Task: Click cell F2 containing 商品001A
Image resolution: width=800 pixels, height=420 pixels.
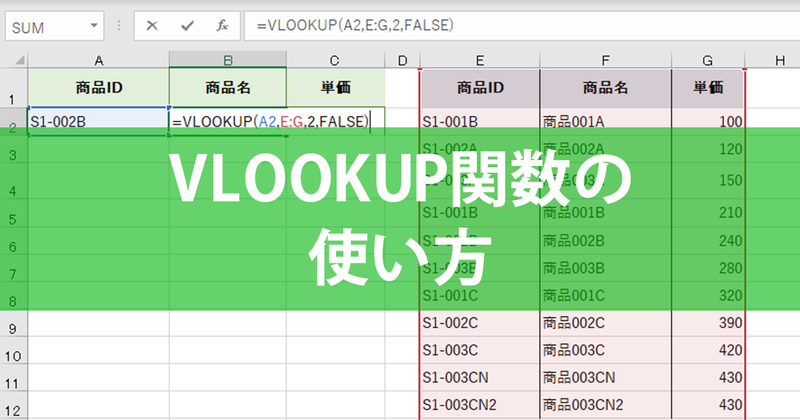Action: coord(605,121)
